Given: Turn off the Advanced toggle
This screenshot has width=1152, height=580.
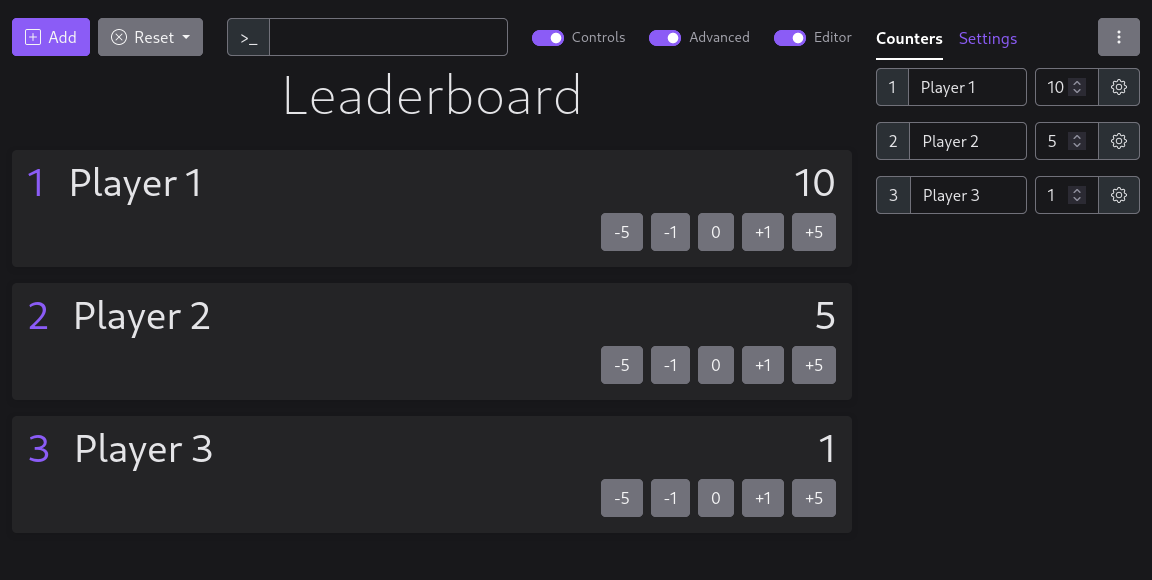Looking at the screenshot, I should coord(665,38).
